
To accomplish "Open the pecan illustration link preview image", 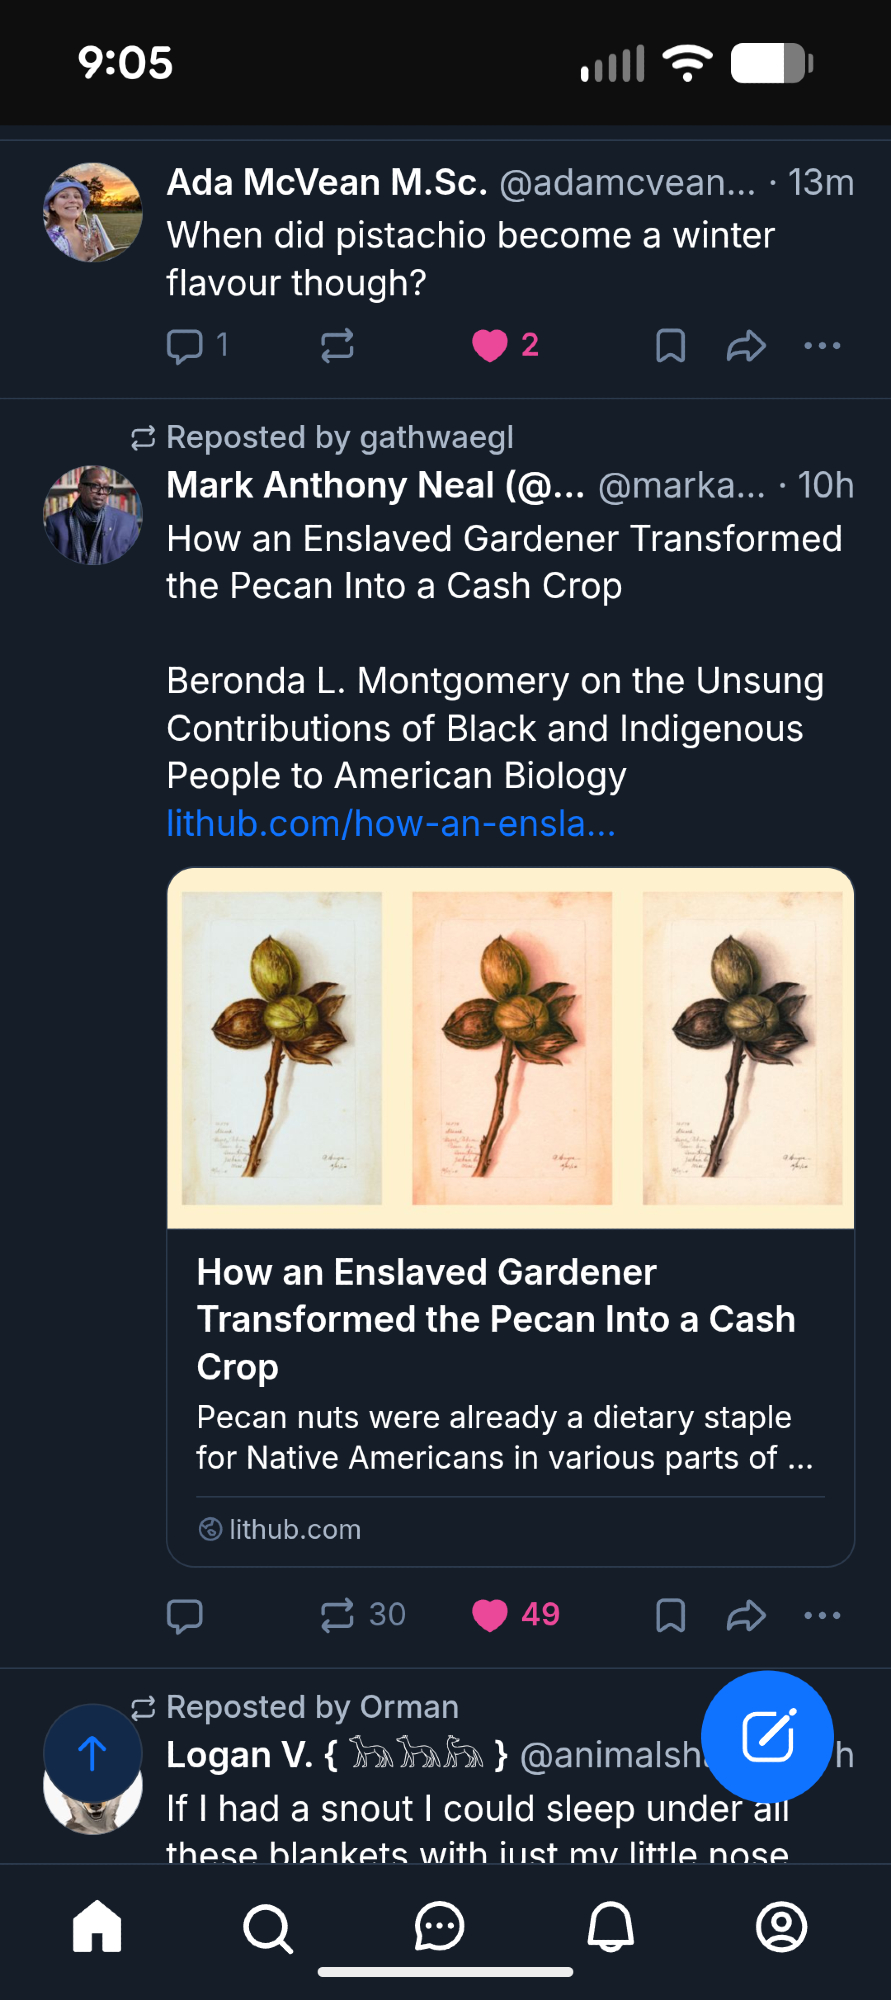I will tap(510, 1048).
